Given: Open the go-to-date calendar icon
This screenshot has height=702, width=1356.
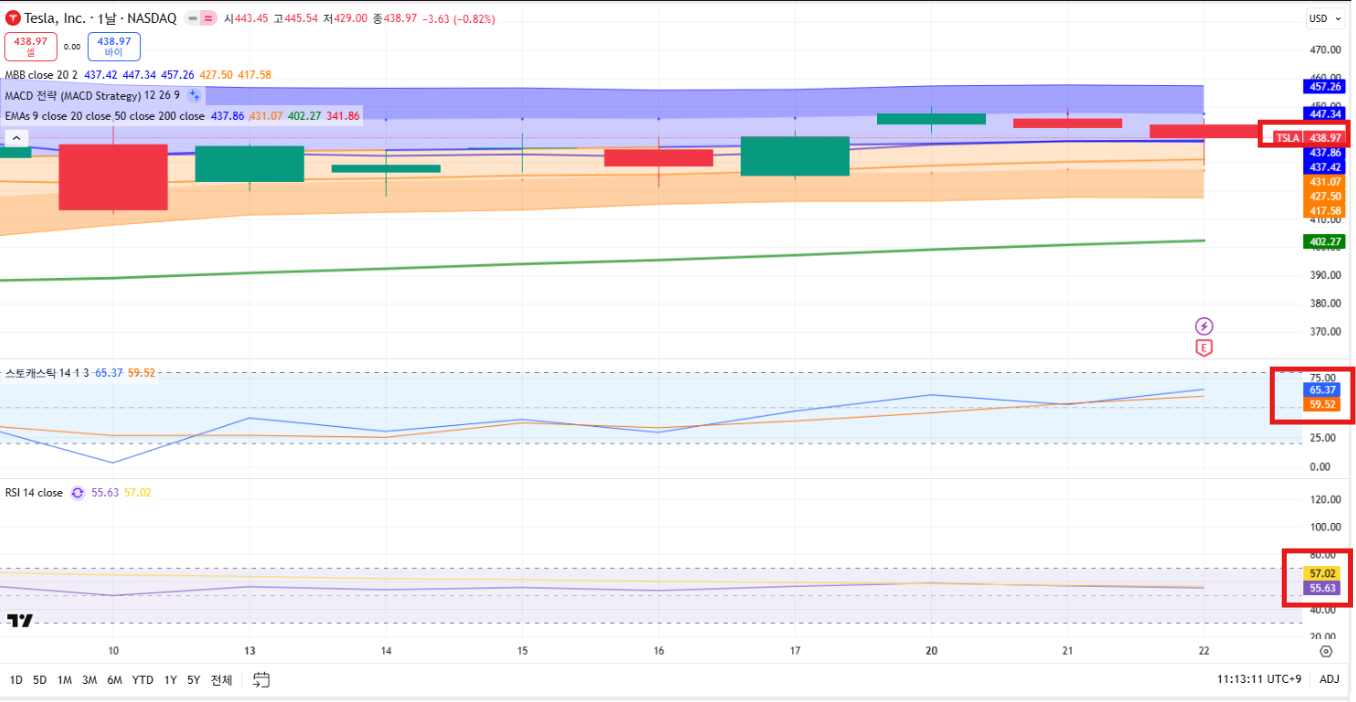Looking at the screenshot, I should point(261,680).
